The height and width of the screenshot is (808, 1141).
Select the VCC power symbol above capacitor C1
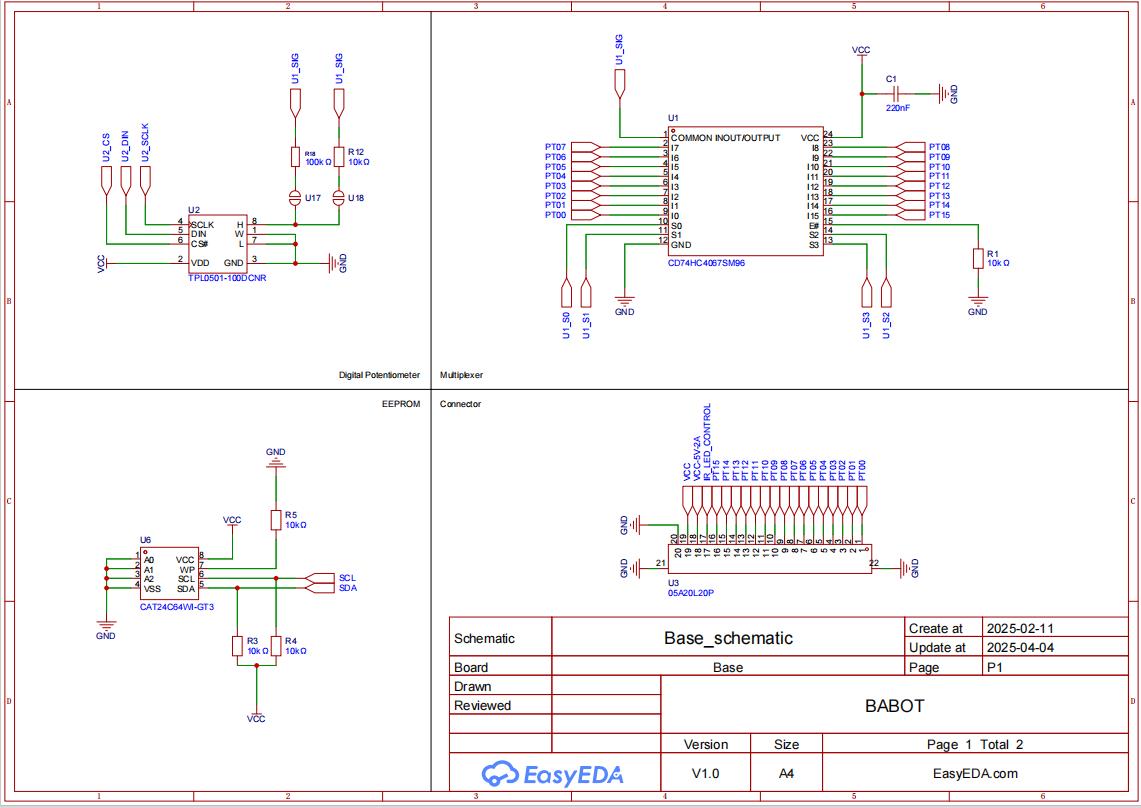click(x=861, y=52)
